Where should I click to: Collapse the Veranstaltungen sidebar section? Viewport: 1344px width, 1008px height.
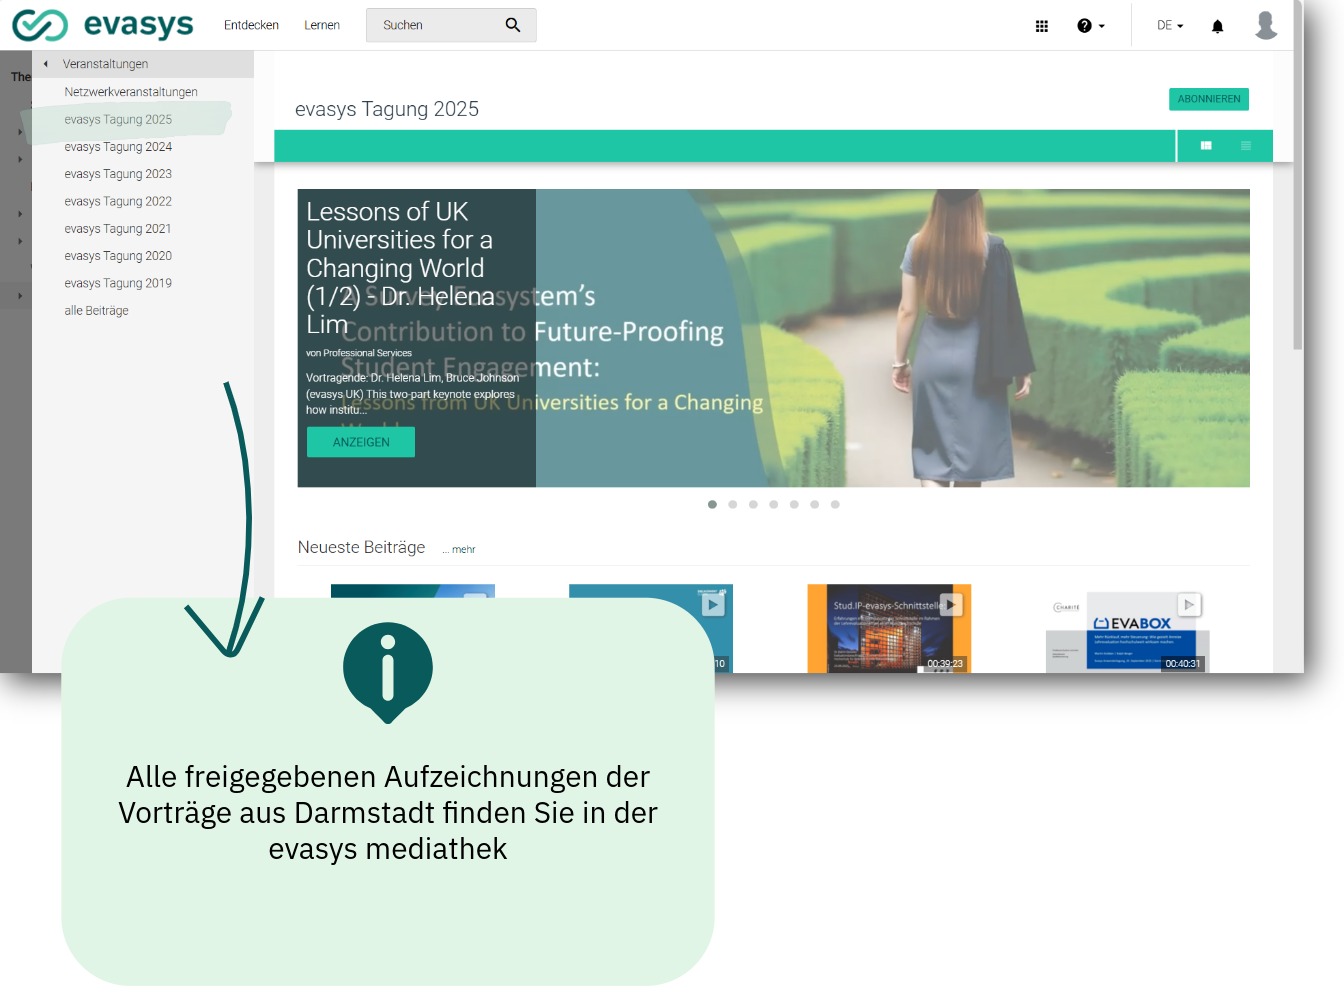pyautogui.click(x=46, y=64)
